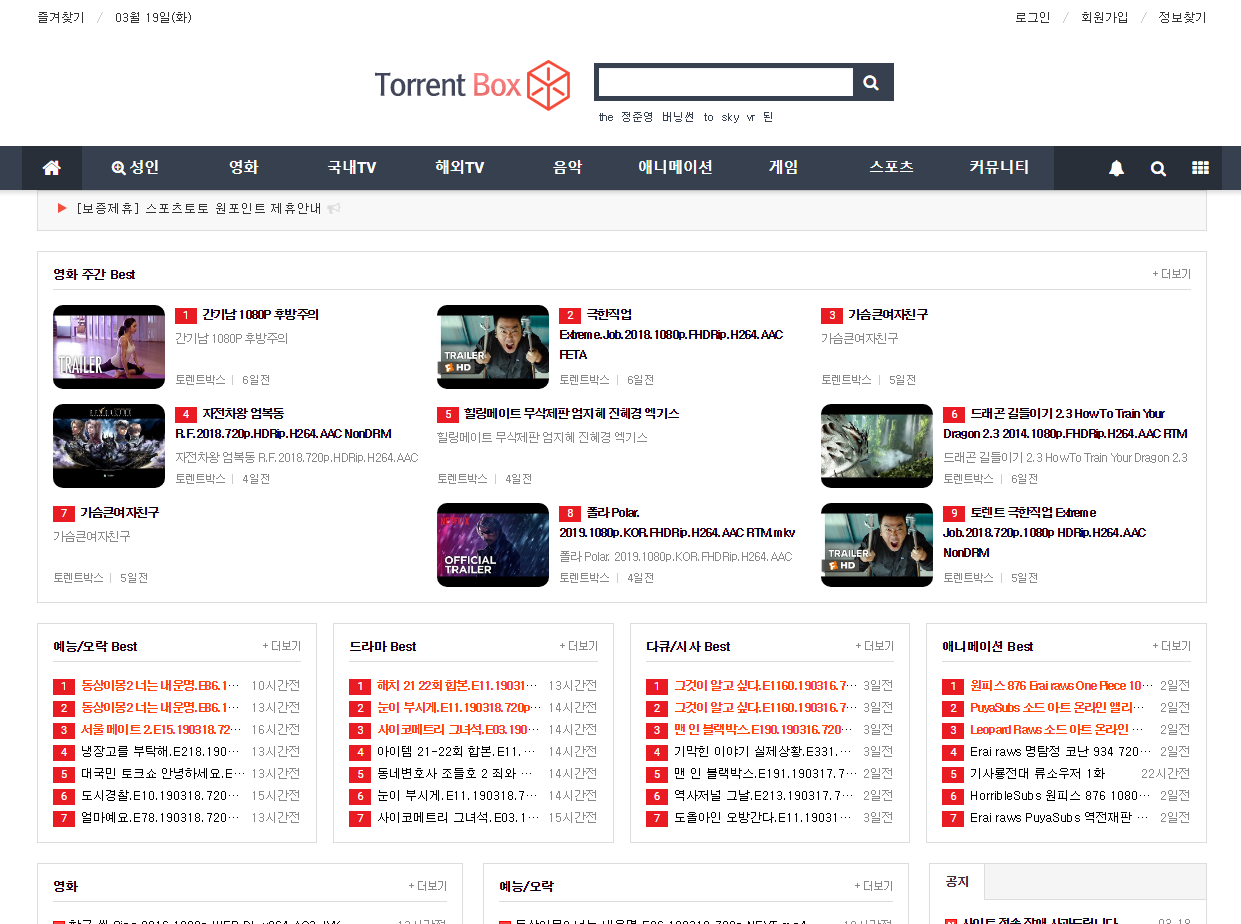
Task: Select the 공지 tab
Action: (x=957, y=881)
